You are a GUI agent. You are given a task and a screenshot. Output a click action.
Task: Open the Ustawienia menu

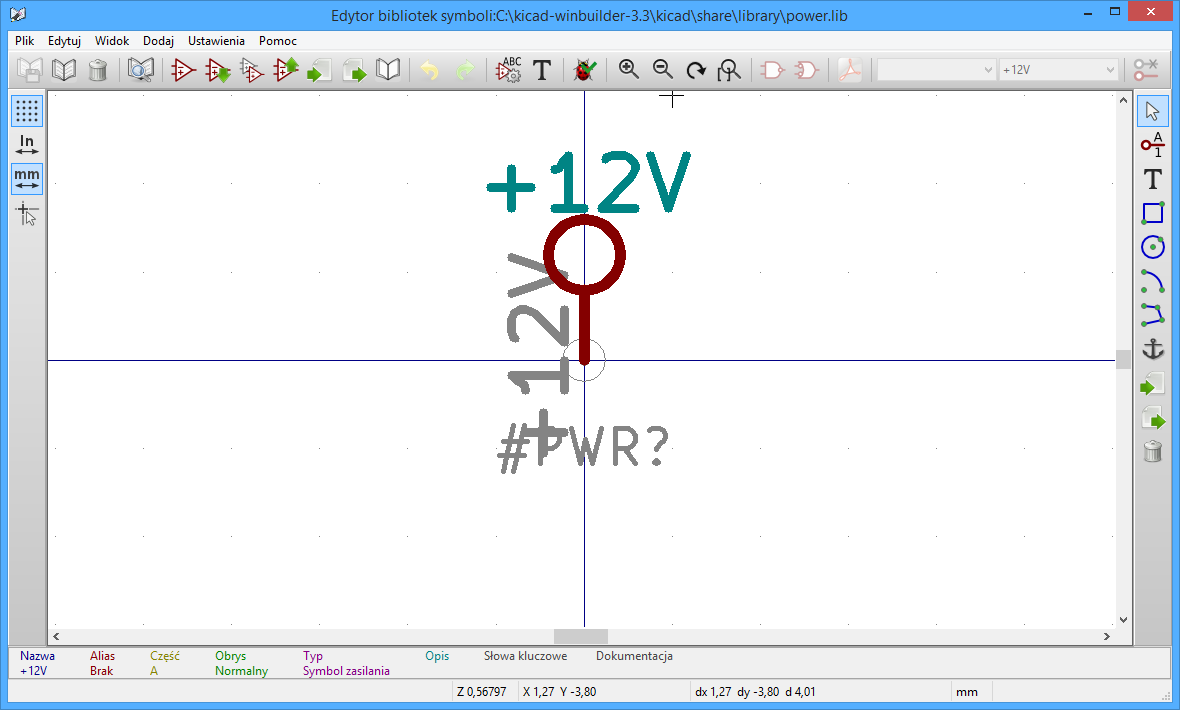click(x=216, y=41)
